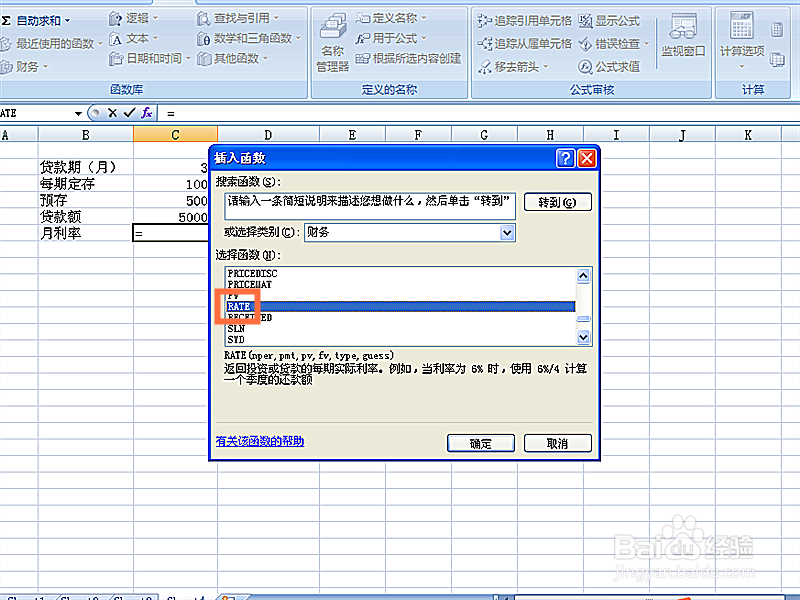Open the Financial (财务) functions menu
The height and width of the screenshot is (600, 800).
pos(24,66)
